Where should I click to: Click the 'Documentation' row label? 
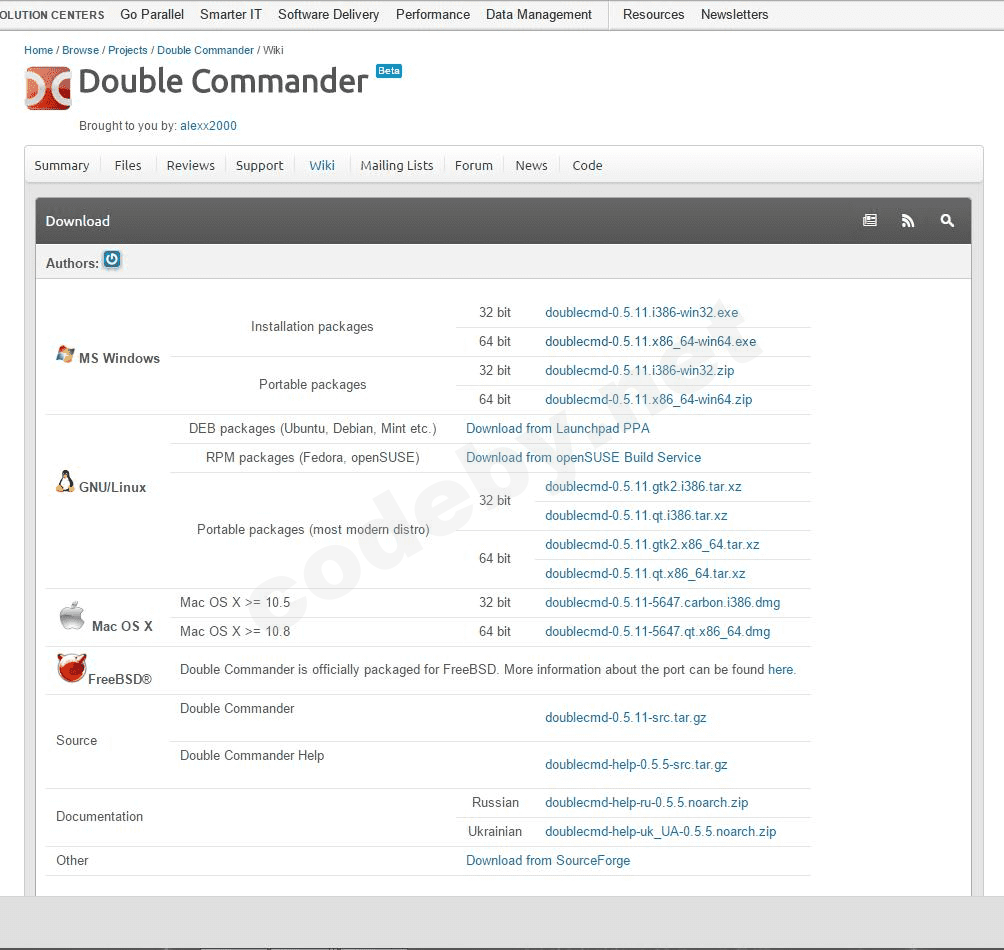pos(99,816)
